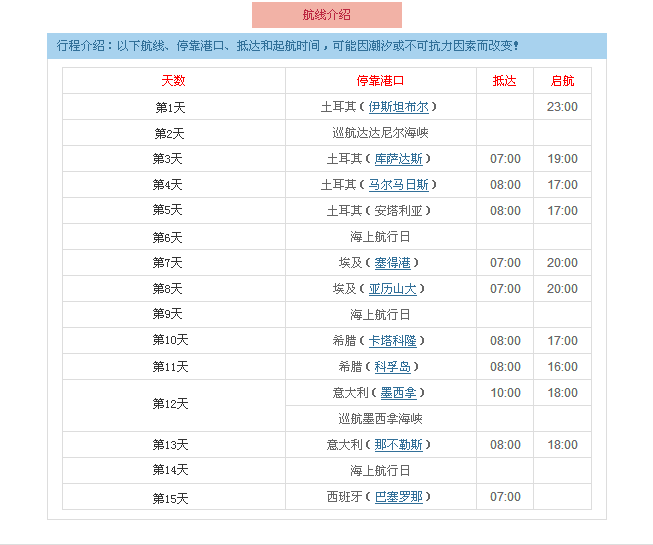
Task: Click the 第8天 row label
Action: click(x=167, y=289)
